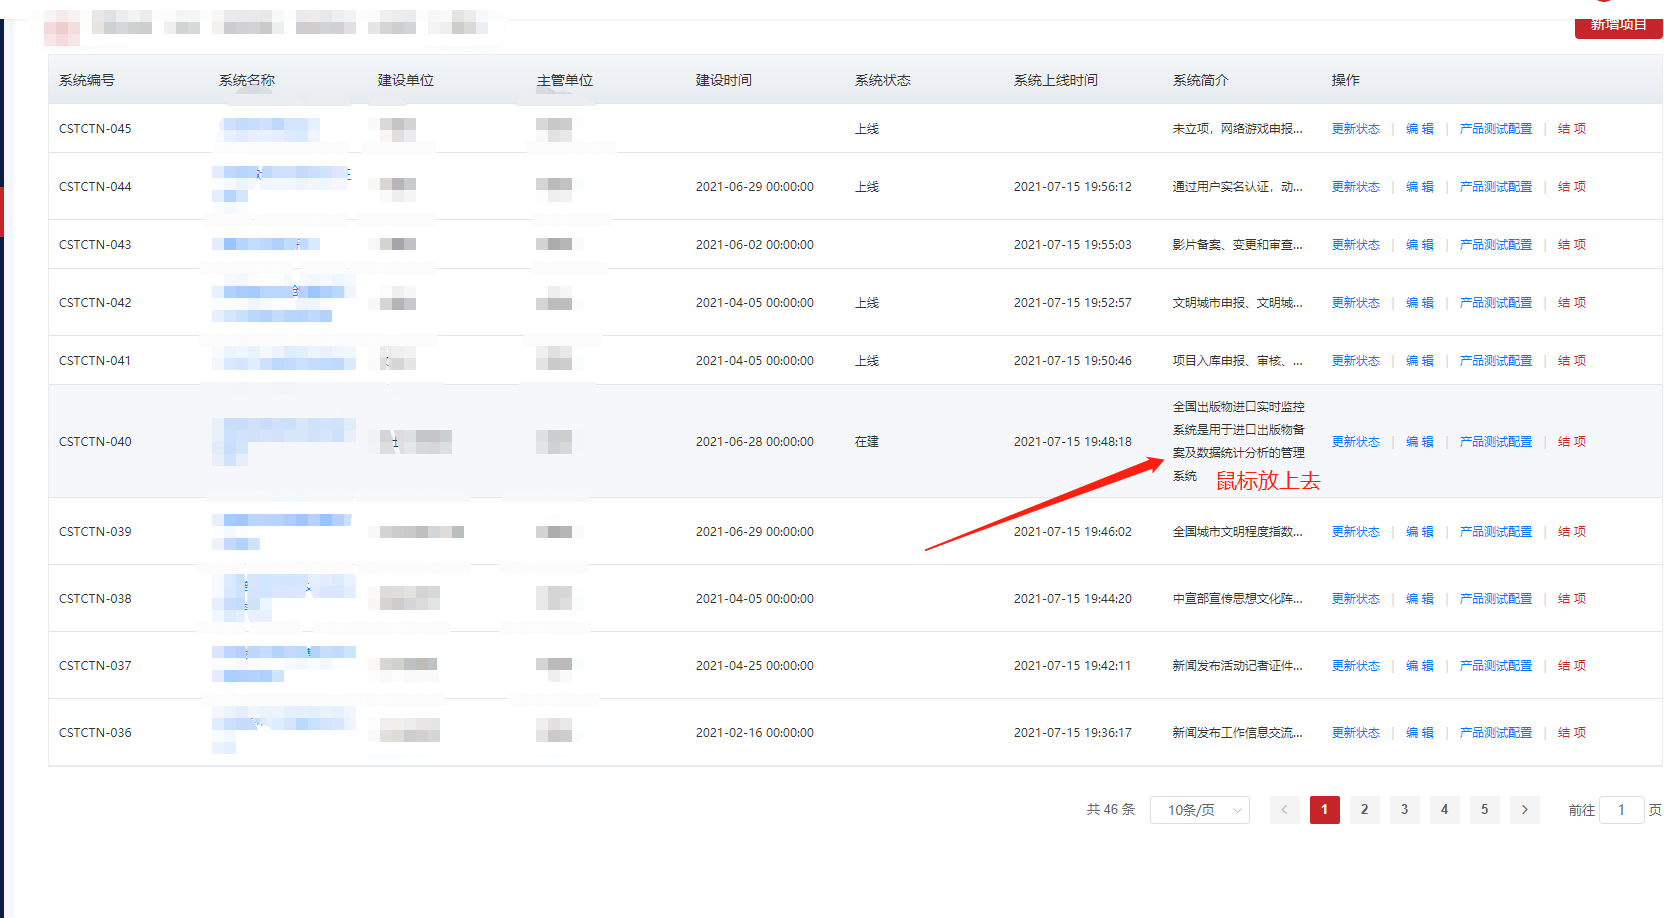Click 编辑 for CSTCTN-037
The width and height of the screenshot is (1664, 918).
(x=1419, y=666)
